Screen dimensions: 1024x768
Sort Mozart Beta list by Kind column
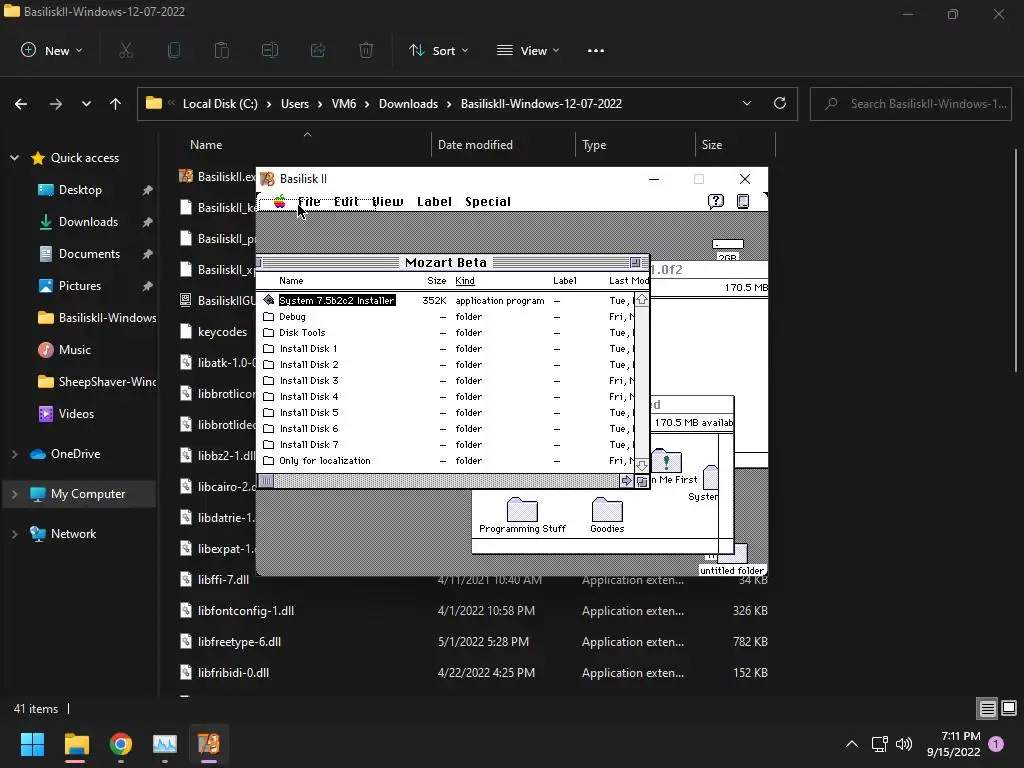465,281
